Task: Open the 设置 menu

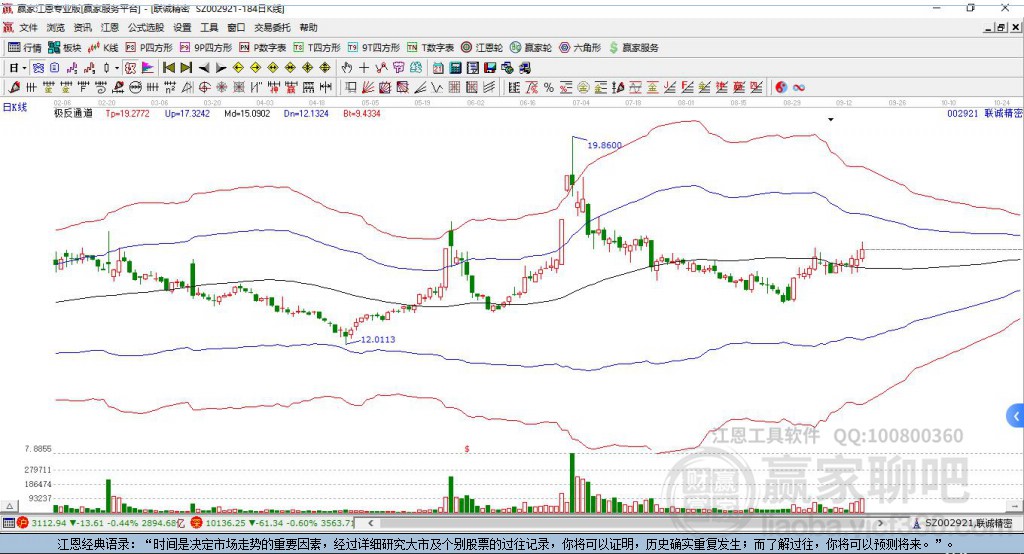Action: (182, 27)
